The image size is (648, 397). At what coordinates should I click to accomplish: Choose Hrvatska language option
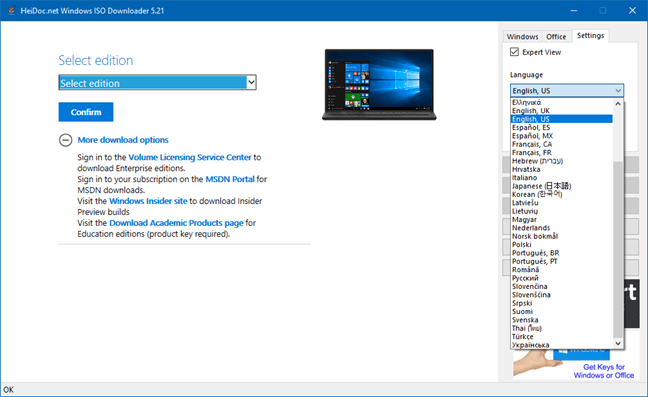[561, 169]
